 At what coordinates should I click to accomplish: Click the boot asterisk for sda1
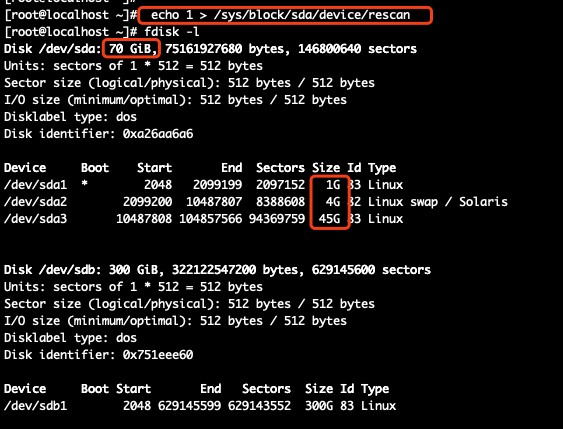point(84,184)
